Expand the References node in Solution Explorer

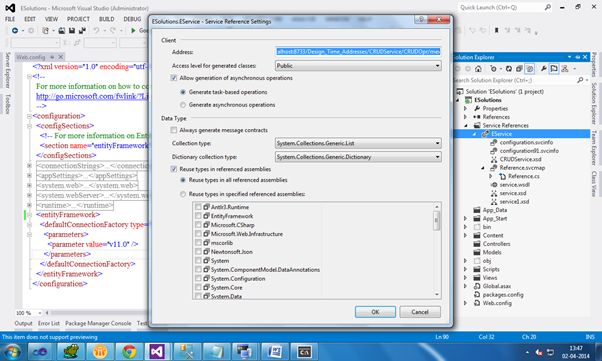[465, 117]
